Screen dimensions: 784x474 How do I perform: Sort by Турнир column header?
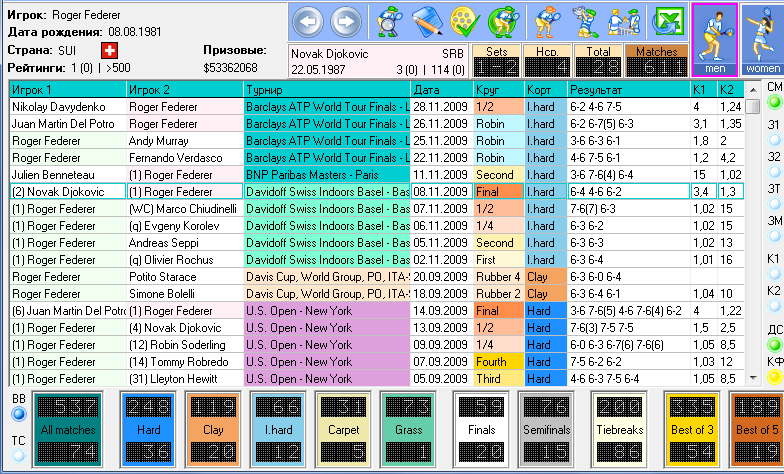pos(327,90)
